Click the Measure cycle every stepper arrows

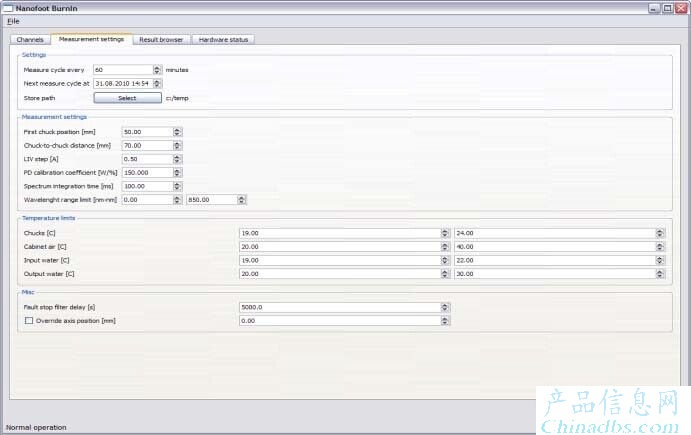pos(157,70)
